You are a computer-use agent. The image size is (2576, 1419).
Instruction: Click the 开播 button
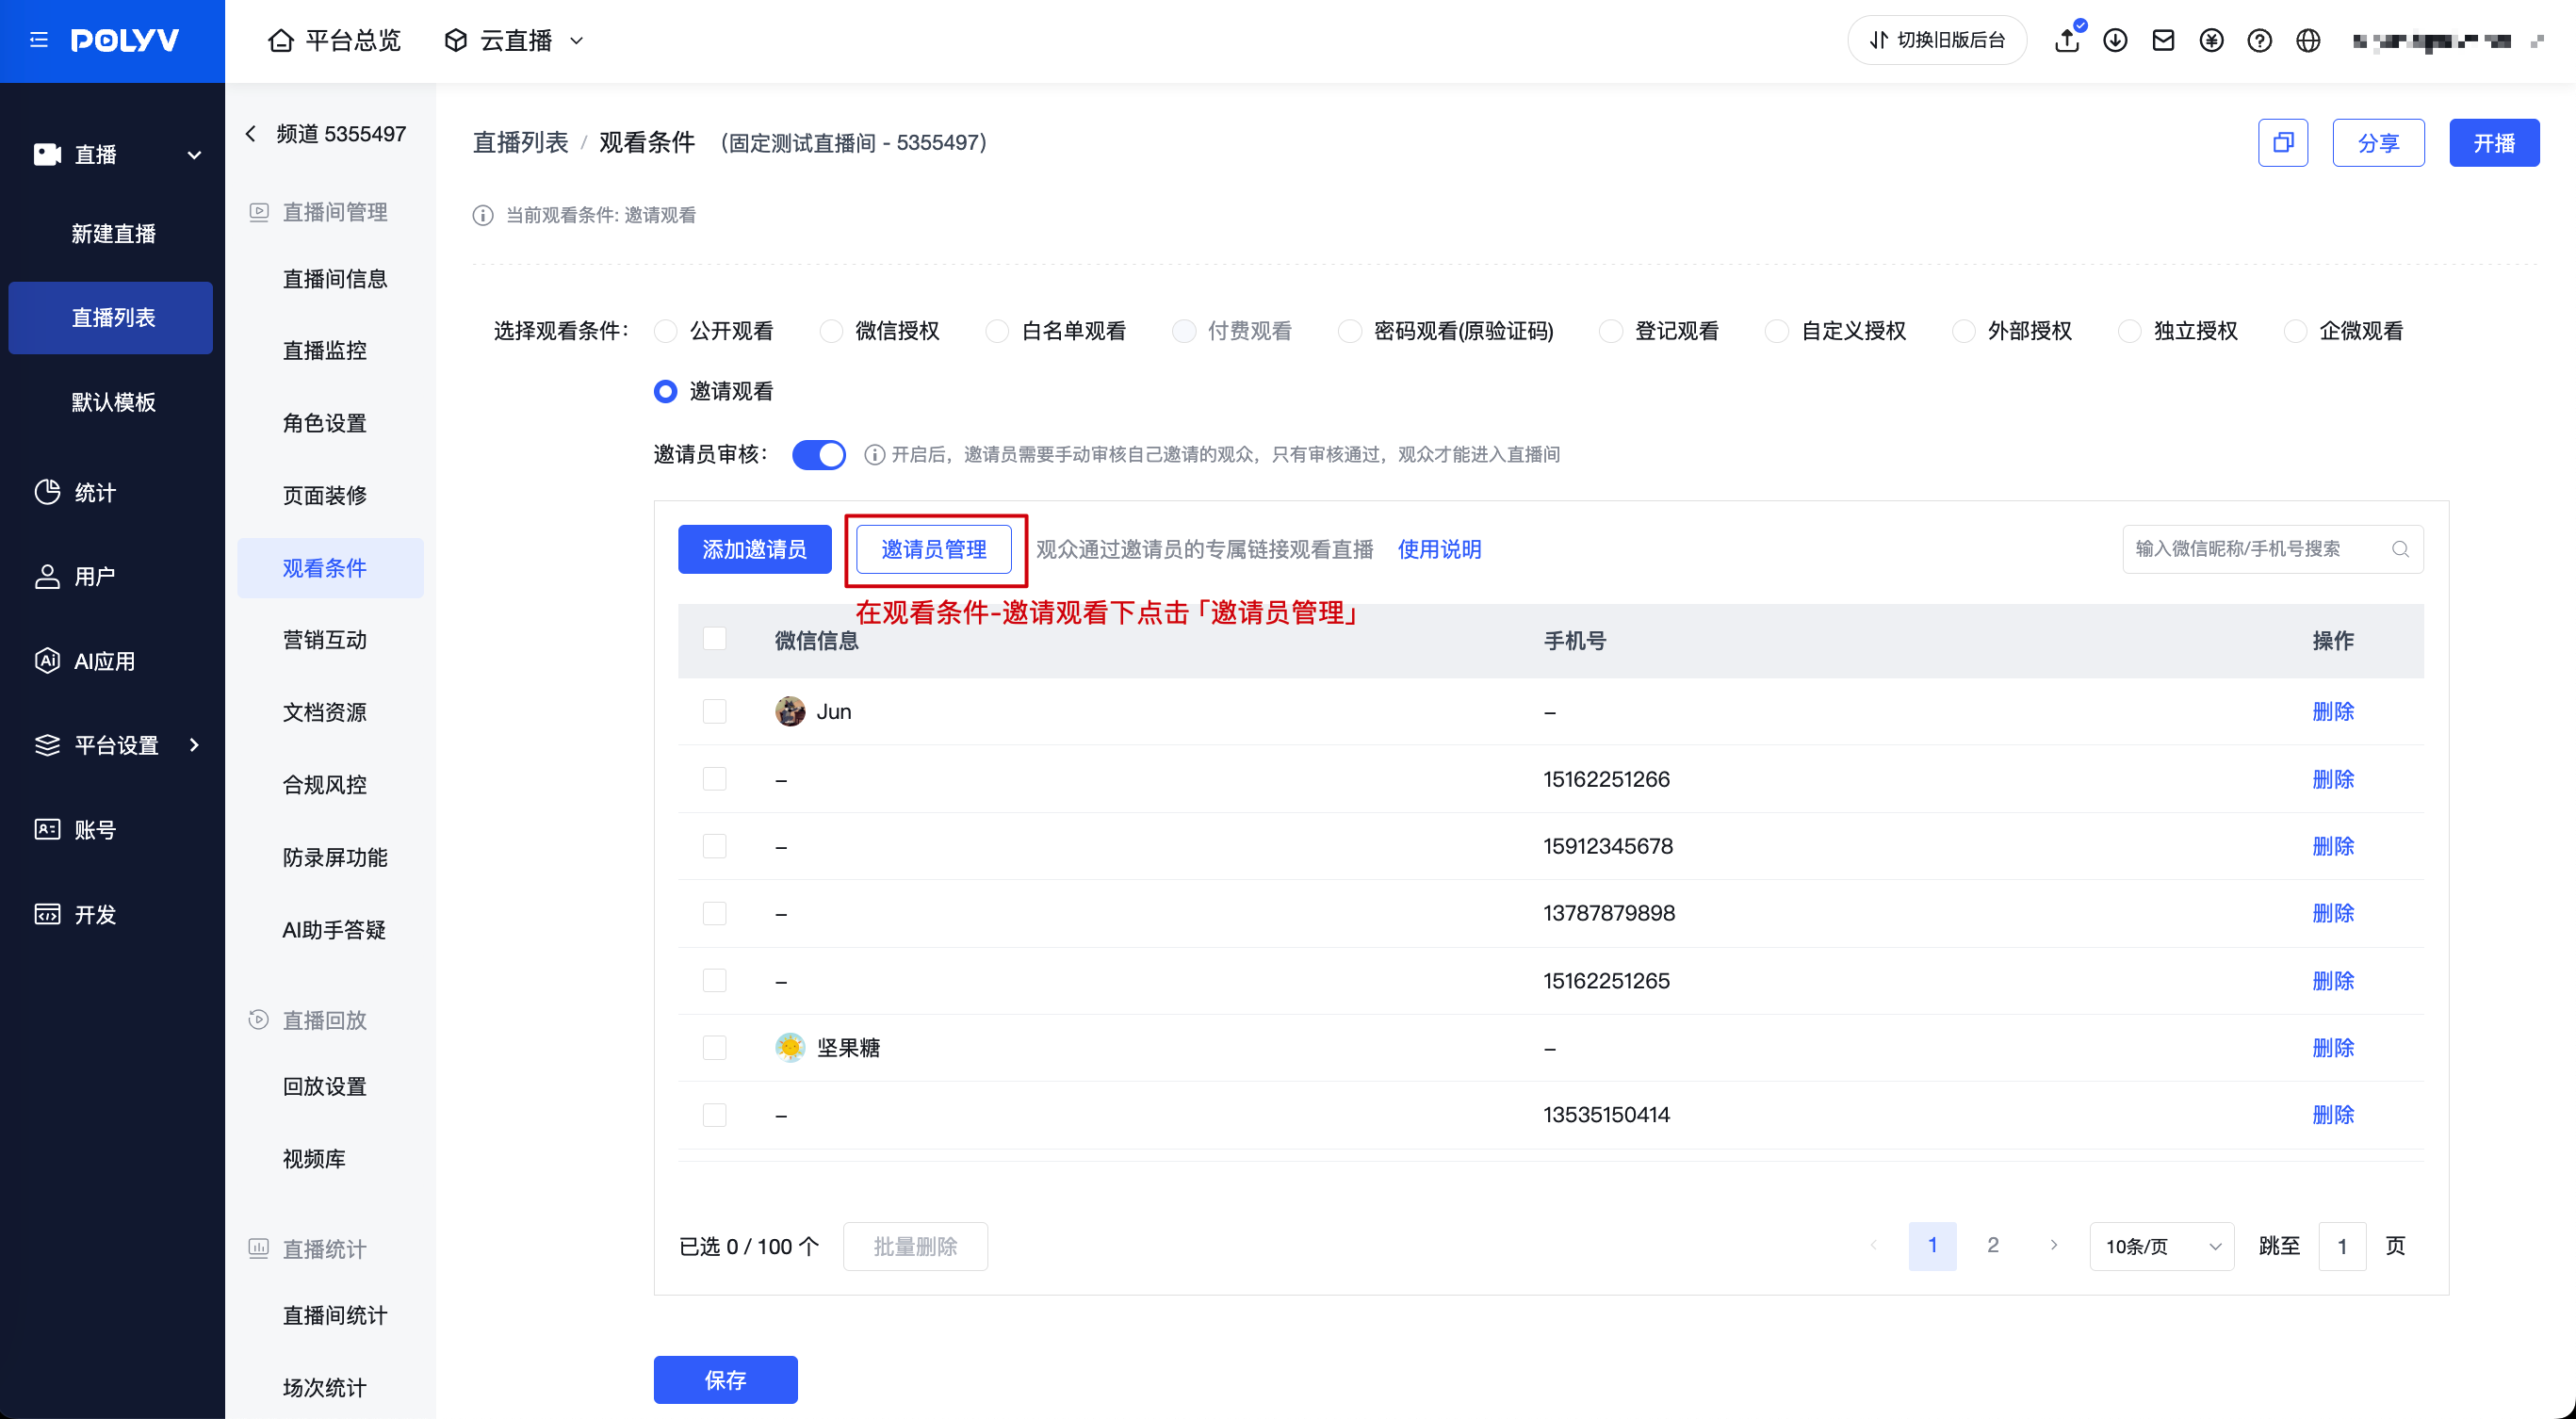point(2494,143)
